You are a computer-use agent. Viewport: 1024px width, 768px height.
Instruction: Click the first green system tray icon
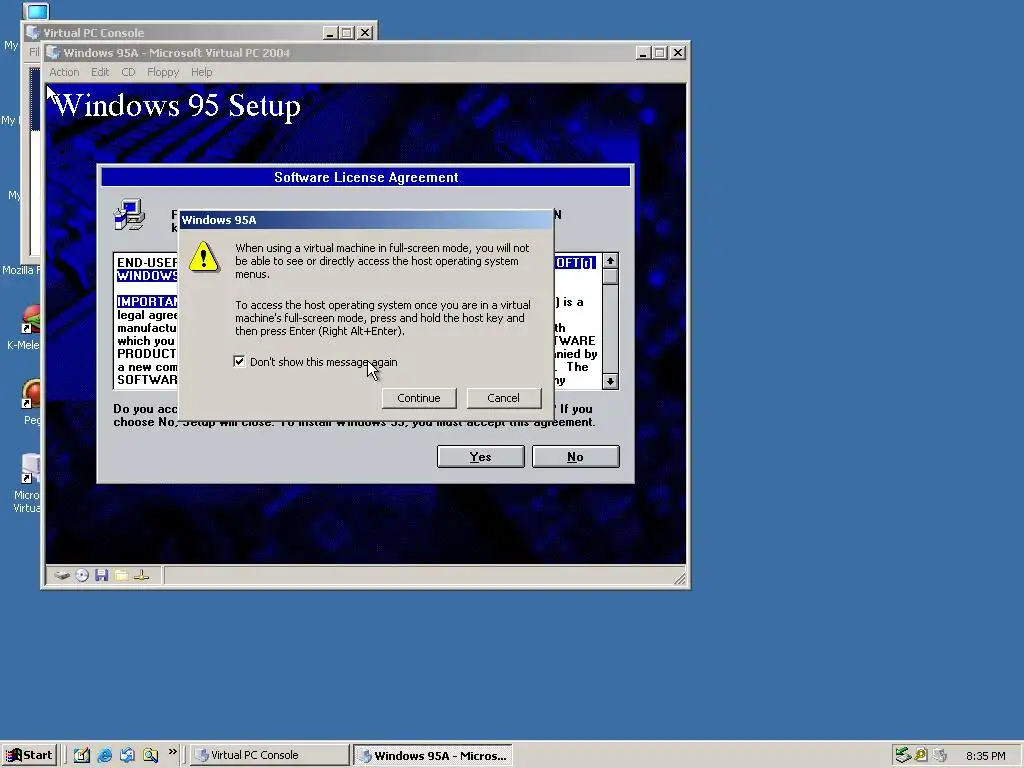pyautogui.click(x=903, y=755)
